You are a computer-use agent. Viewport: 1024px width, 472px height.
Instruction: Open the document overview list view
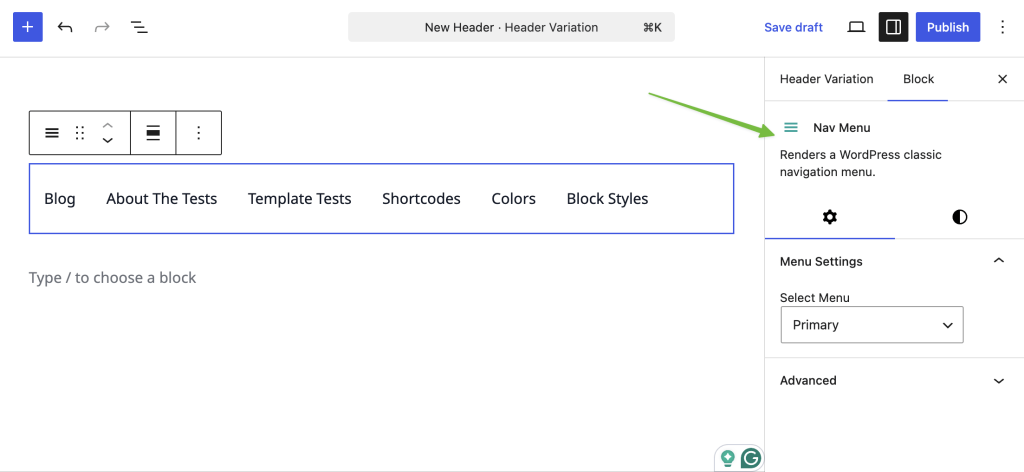139,27
